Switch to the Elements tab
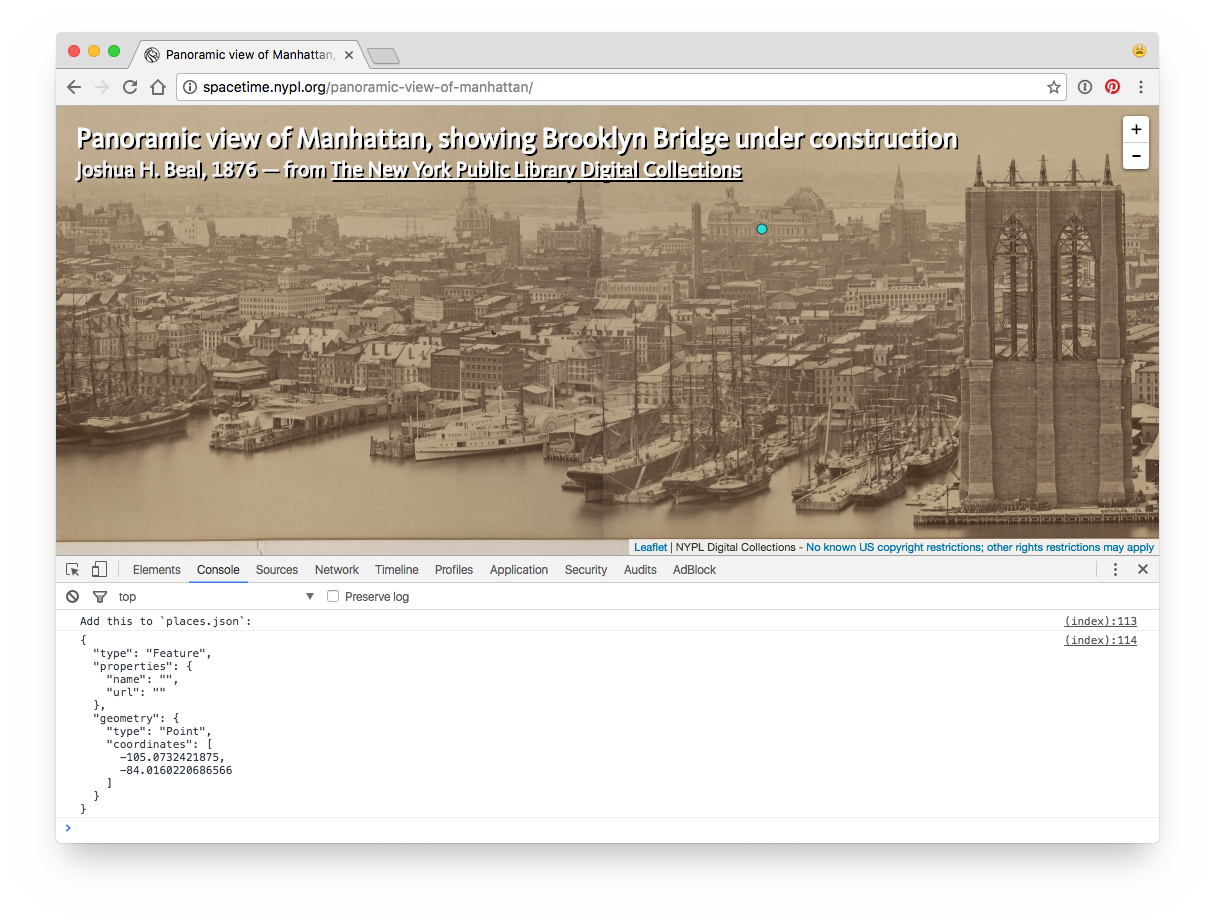The width and height of the screenshot is (1215, 923). [x=157, y=570]
